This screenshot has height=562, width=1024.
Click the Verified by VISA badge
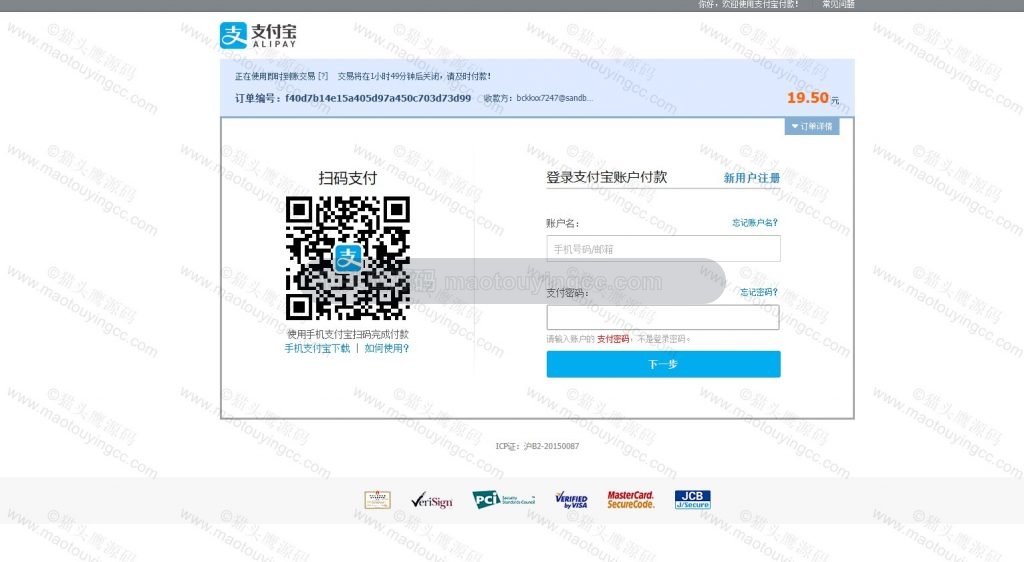[x=571, y=500]
